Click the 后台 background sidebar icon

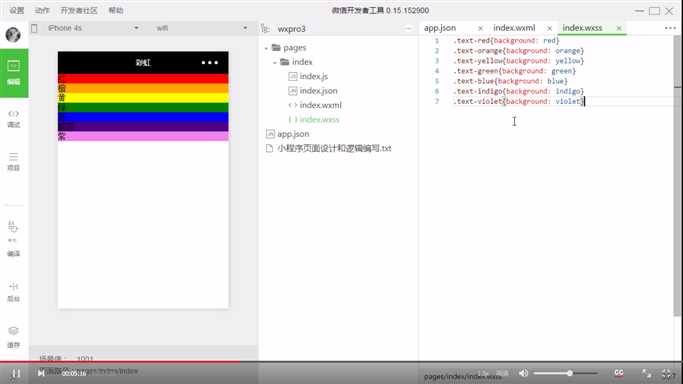point(14,292)
